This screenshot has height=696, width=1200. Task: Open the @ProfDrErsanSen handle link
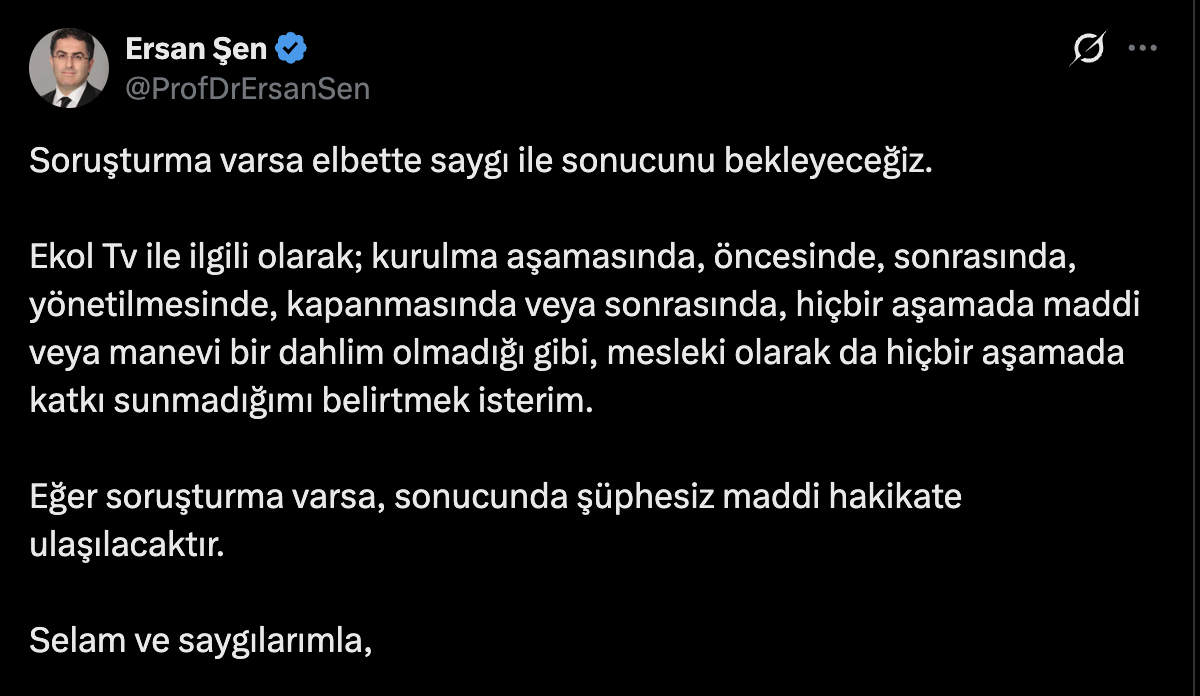247,89
